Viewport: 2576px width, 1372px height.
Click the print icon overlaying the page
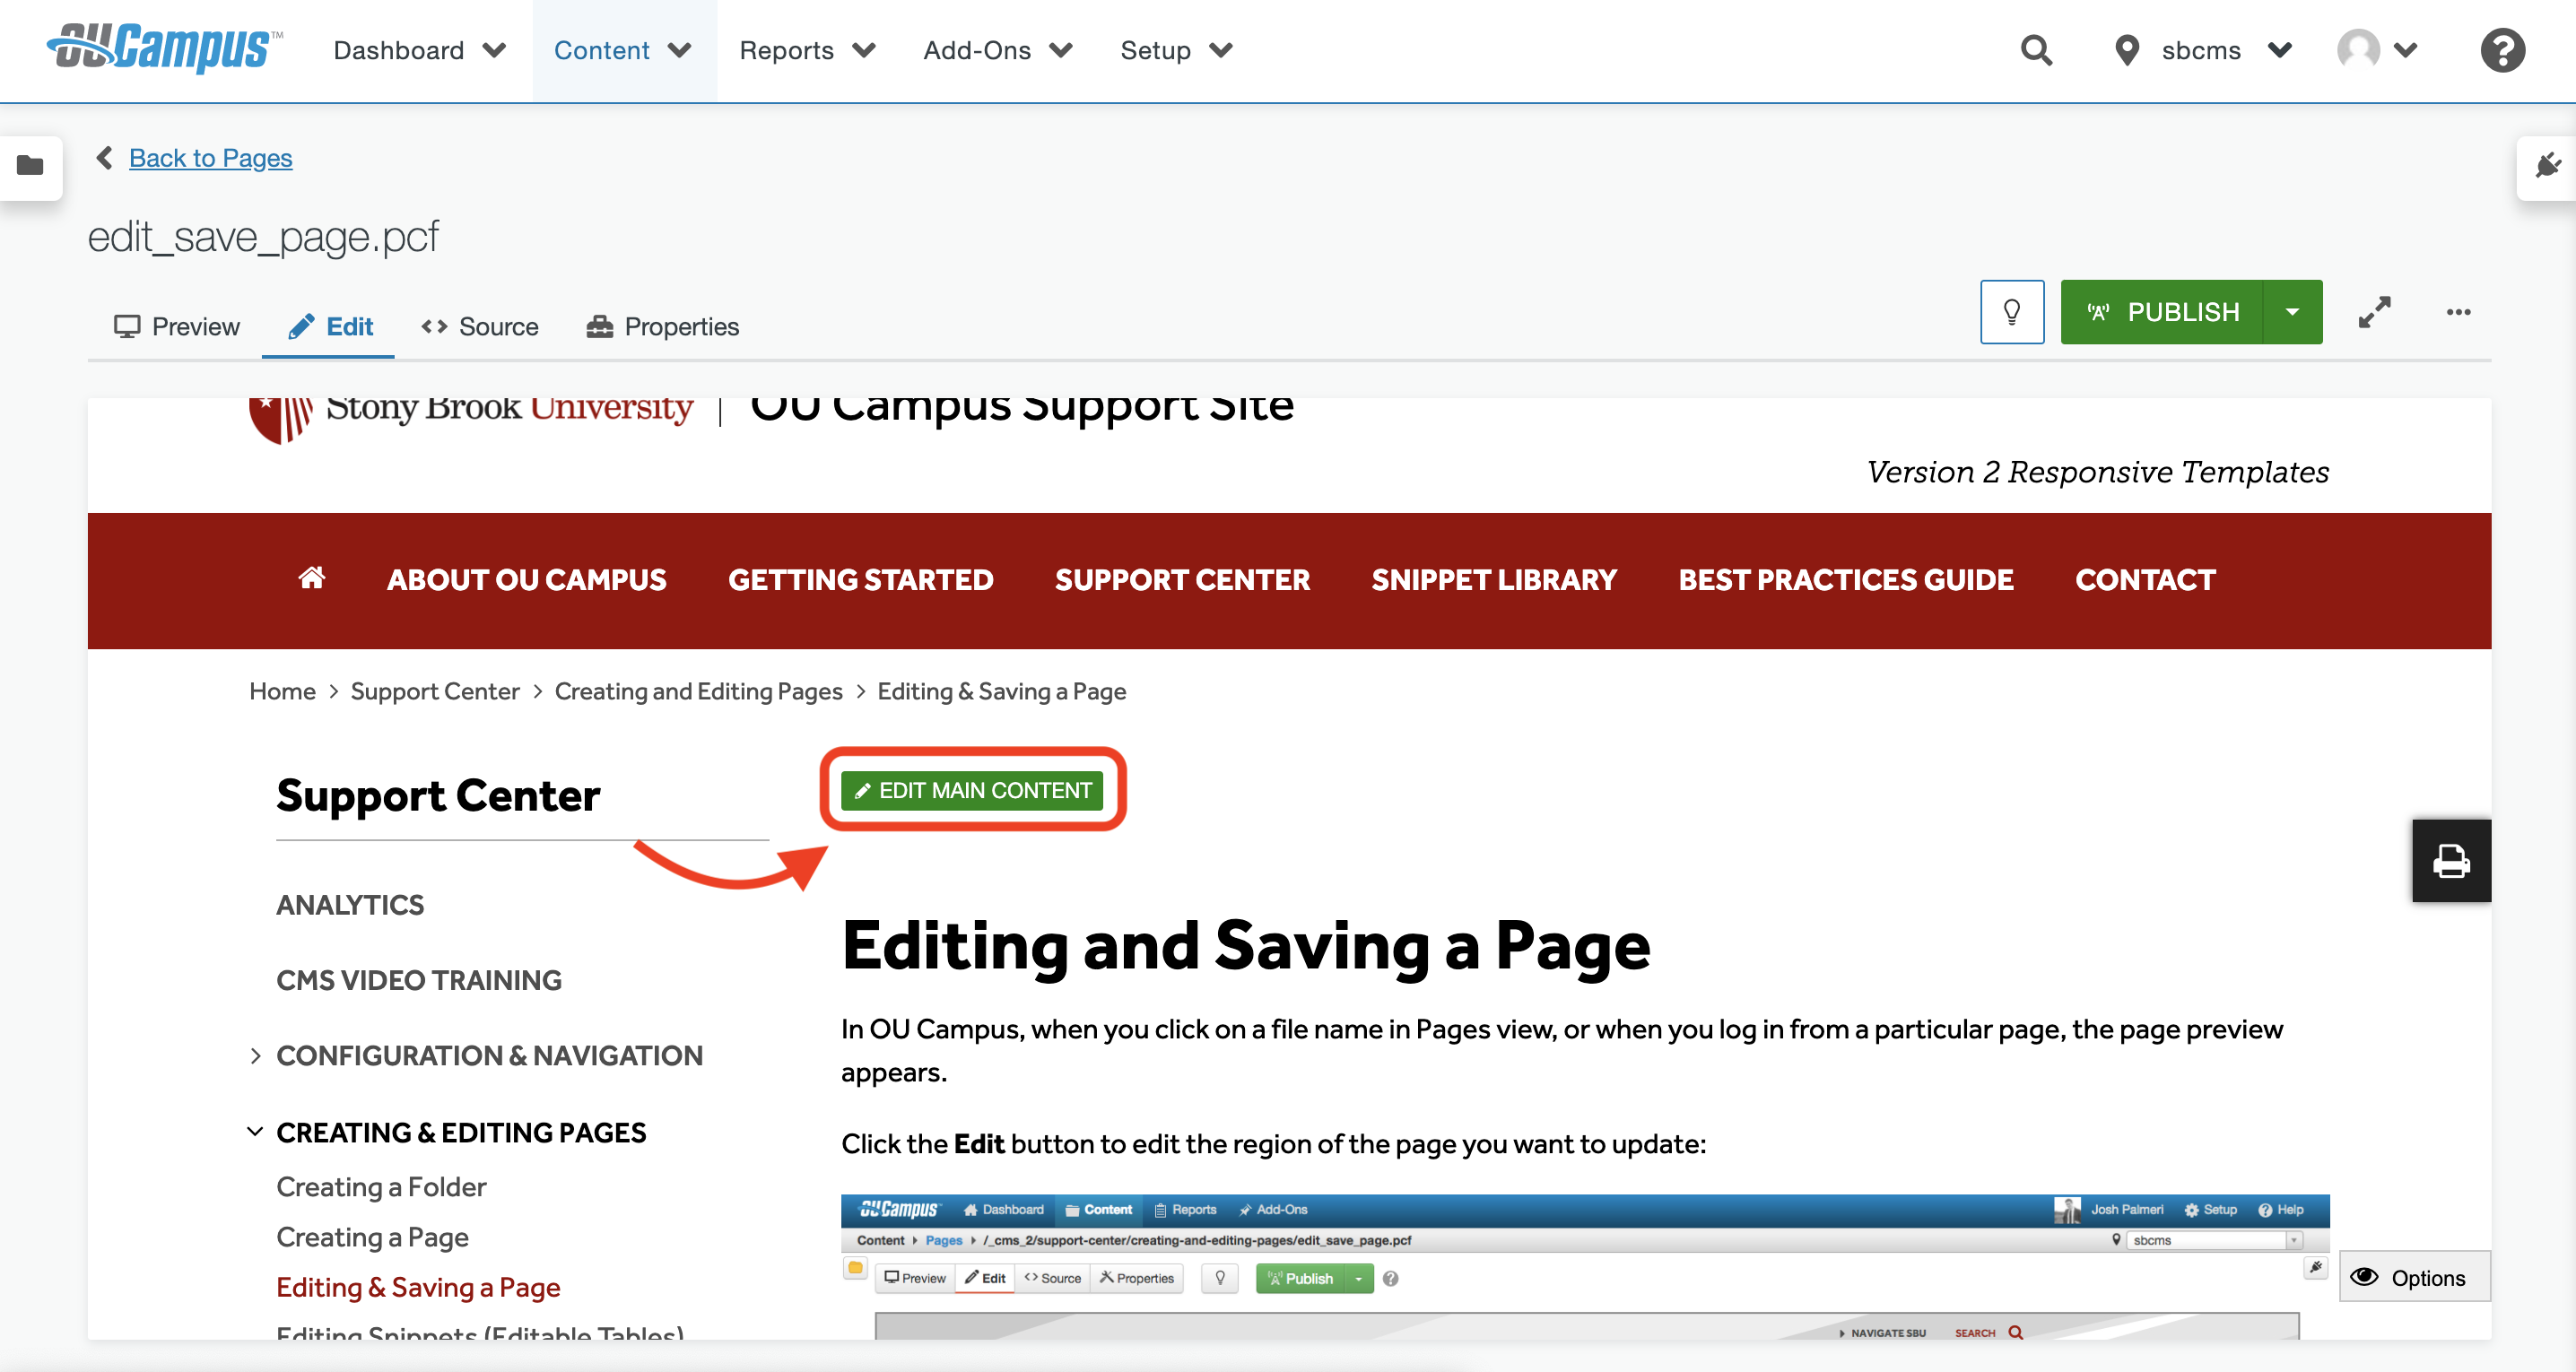click(2451, 860)
